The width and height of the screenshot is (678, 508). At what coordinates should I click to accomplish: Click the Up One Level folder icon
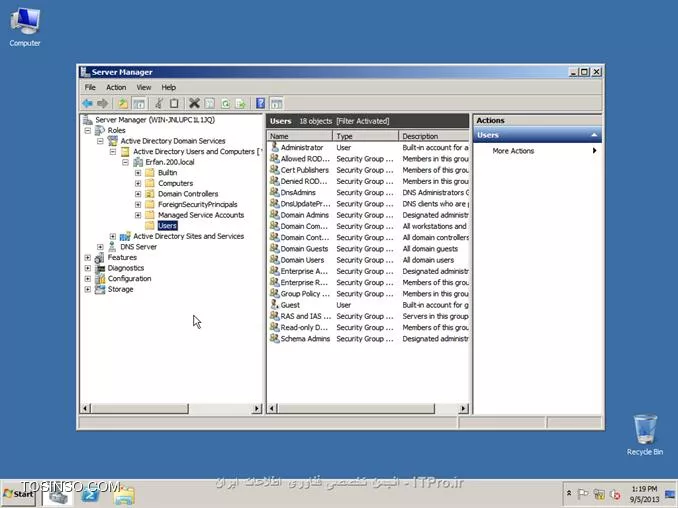tap(123, 103)
